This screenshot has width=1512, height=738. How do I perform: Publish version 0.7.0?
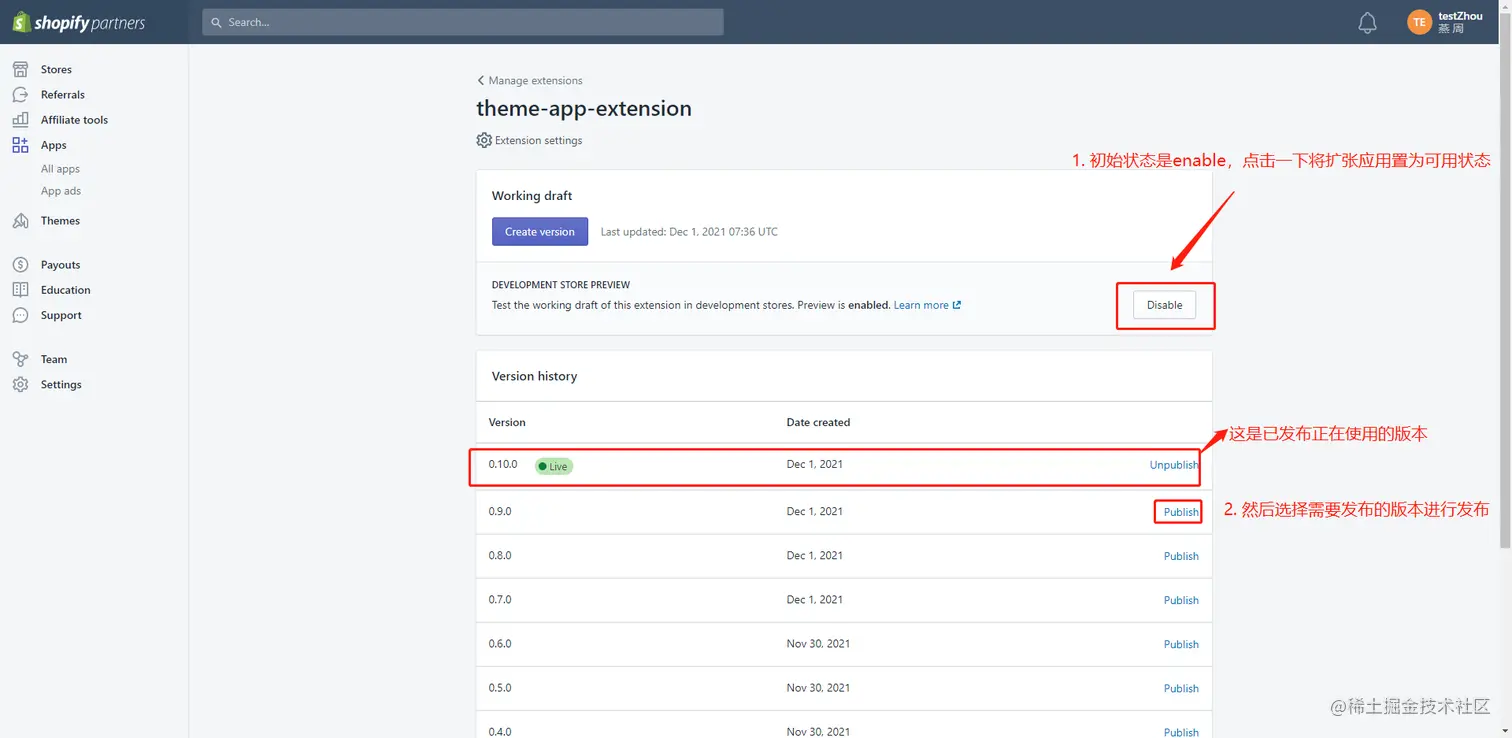1181,600
